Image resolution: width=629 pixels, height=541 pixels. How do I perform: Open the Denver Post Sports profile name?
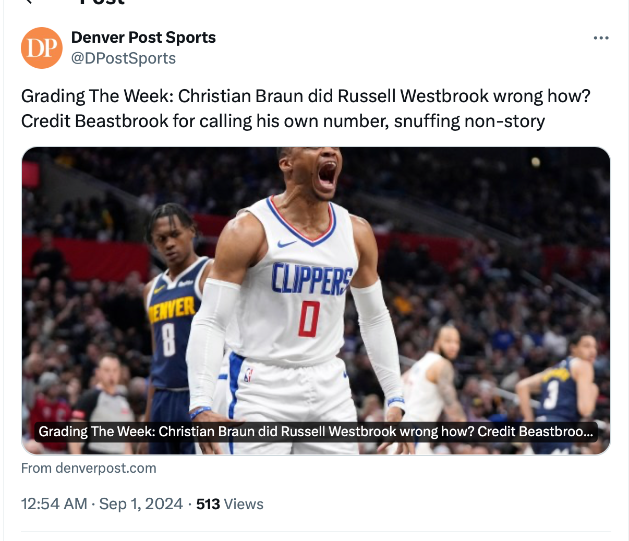pyautogui.click(x=143, y=38)
